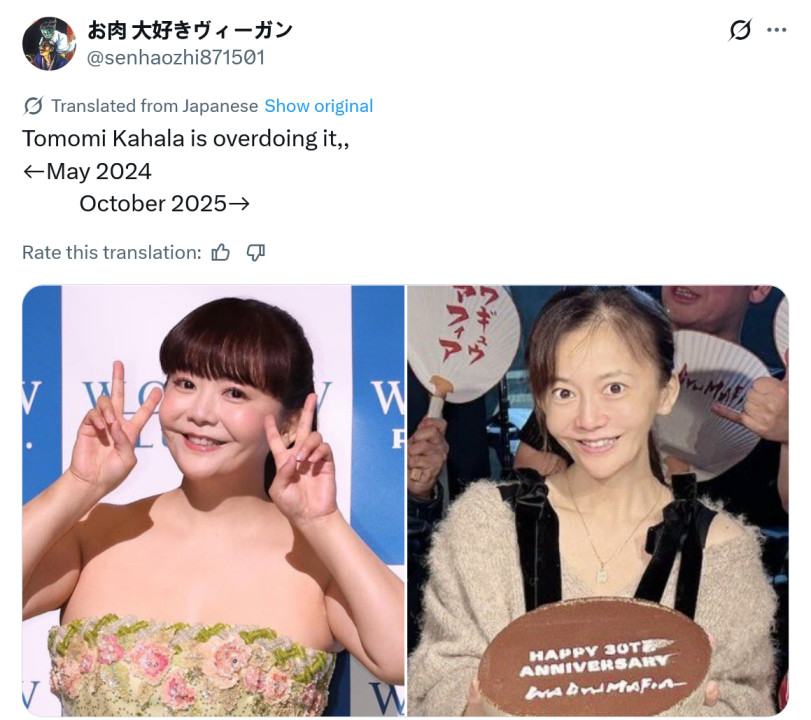Open the left photo with peace signs
Image resolution: width=811 pixels, height=720 pixels.
[213, 501]
